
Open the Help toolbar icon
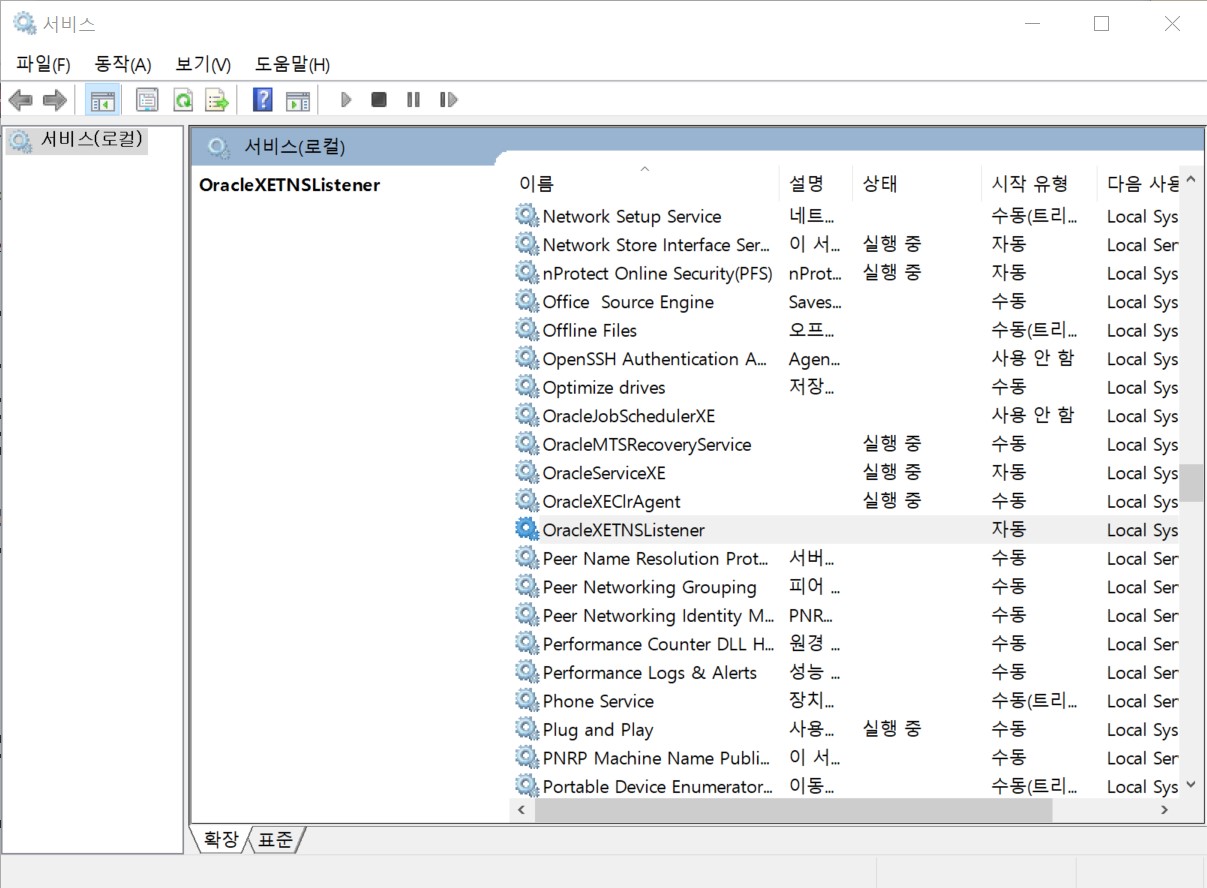coord(263,100)
